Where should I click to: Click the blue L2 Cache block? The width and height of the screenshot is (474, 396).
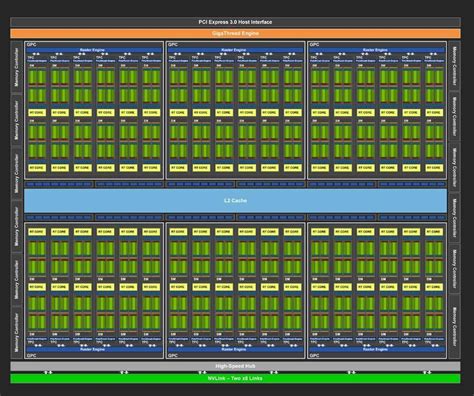[235, 201]
